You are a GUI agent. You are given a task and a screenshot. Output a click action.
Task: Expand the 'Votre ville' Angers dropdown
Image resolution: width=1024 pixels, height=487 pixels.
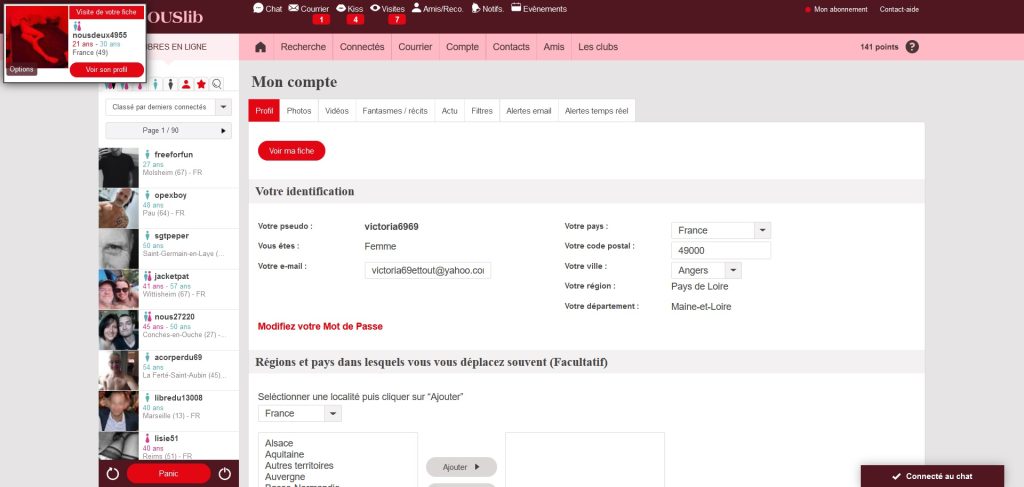pyautogui.click(x=732, y=270)
